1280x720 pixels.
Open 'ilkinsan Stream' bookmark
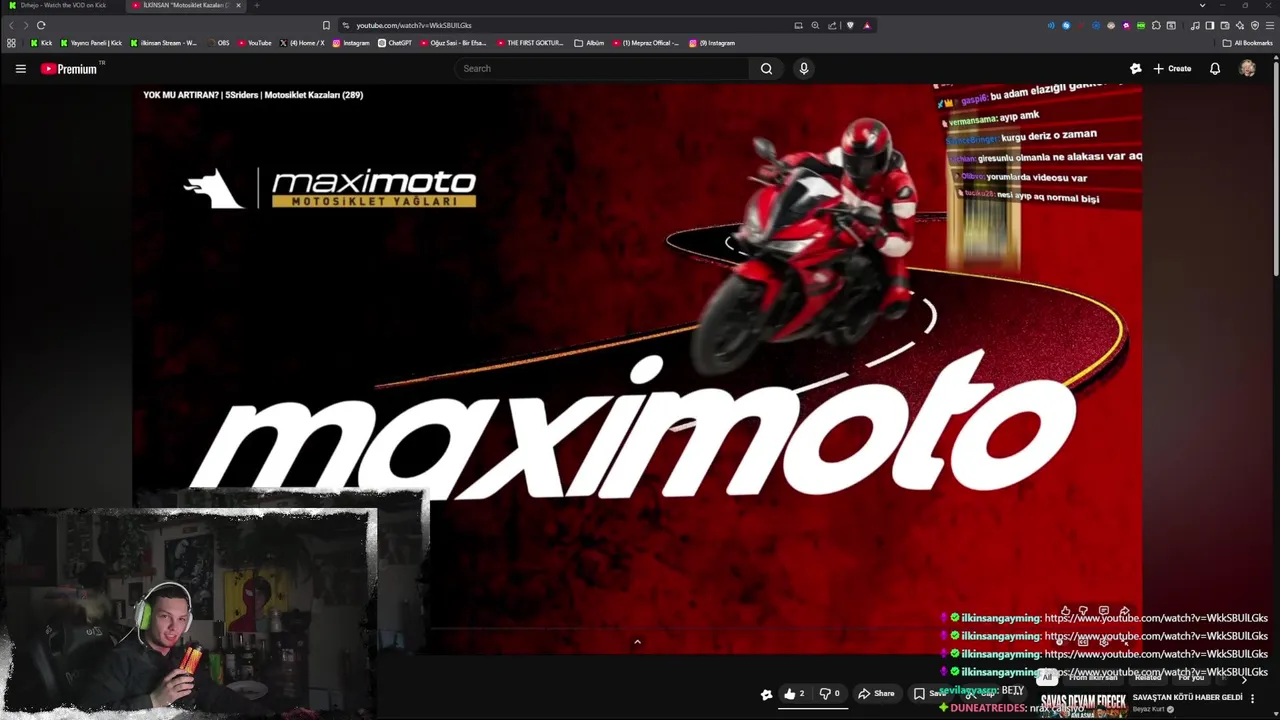[163, 43]
